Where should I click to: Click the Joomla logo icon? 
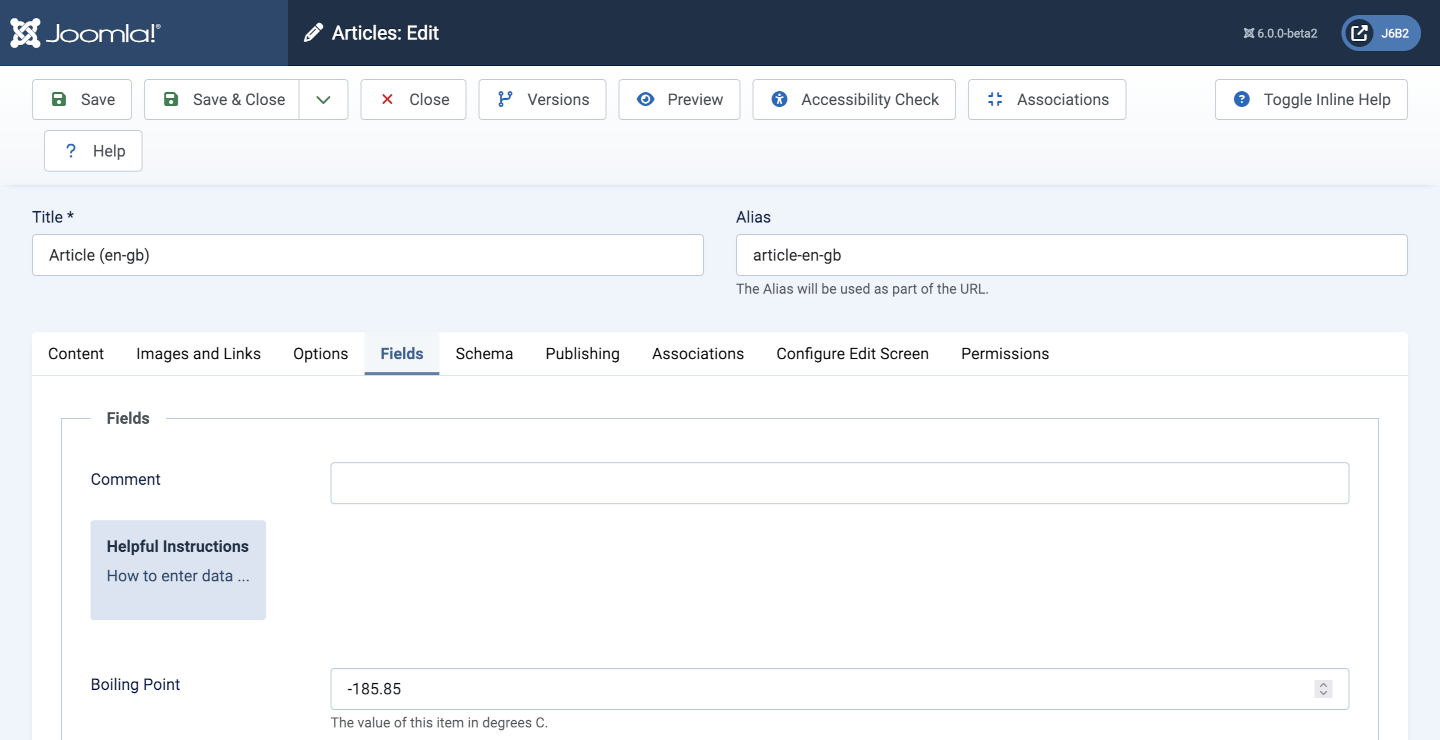(x=24, y=32)
